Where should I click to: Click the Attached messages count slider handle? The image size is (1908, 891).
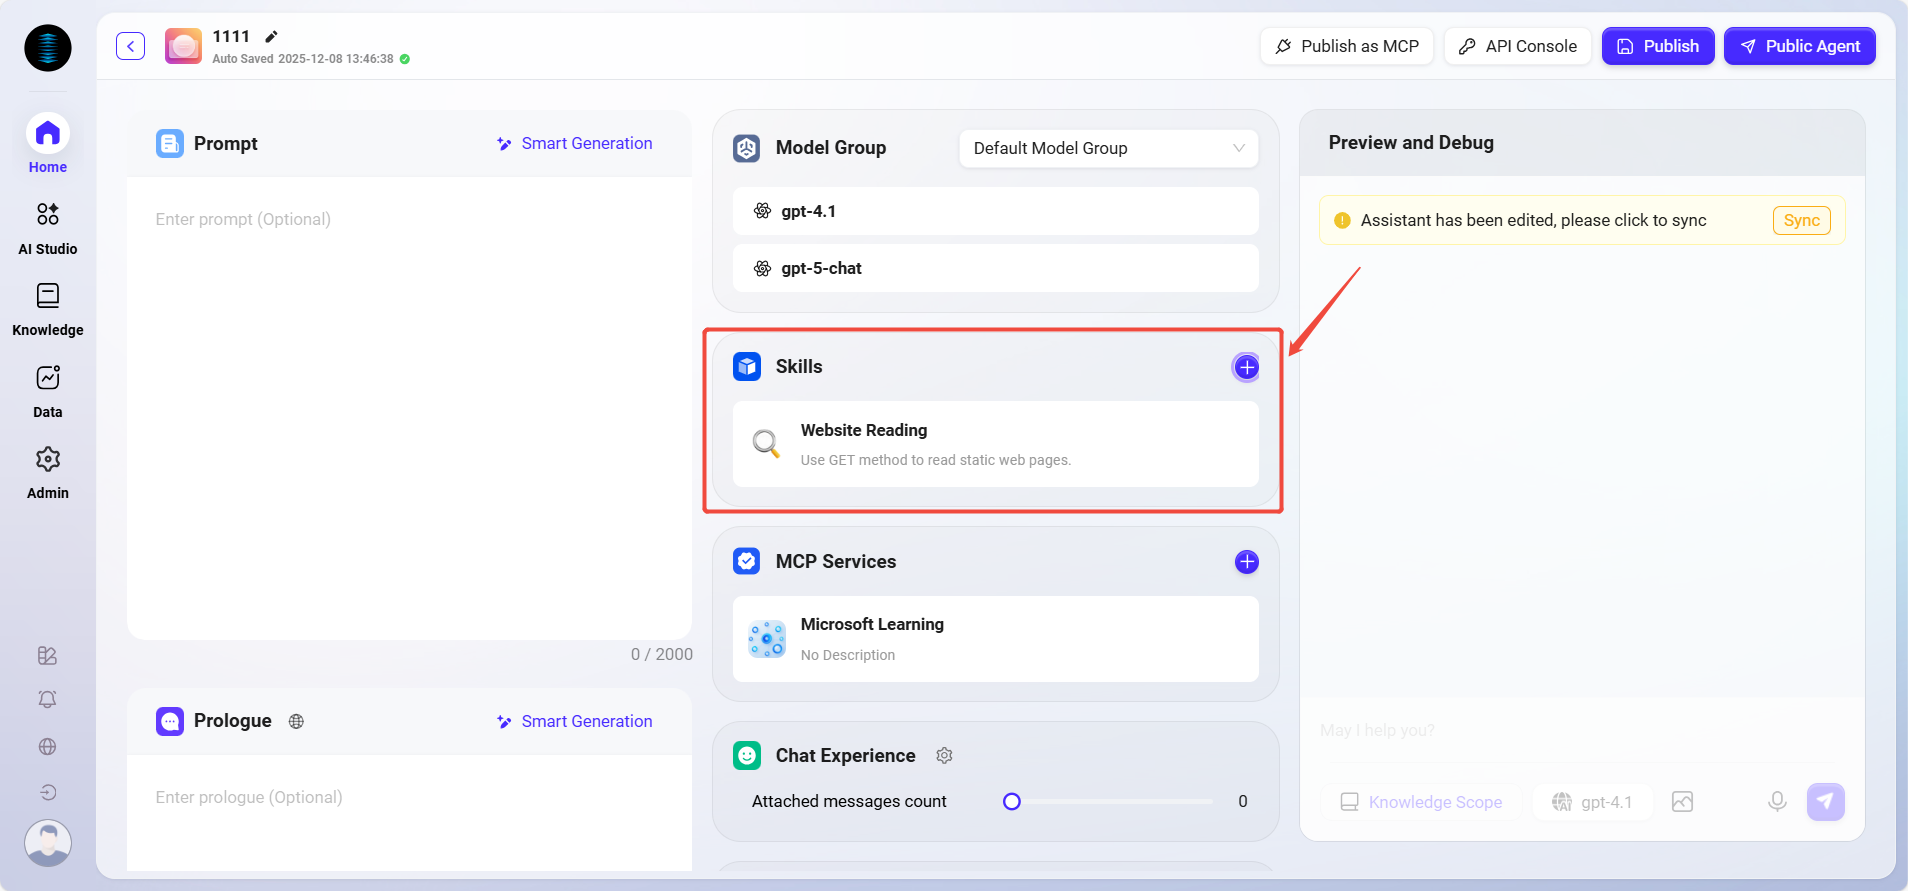click(x=1012, y=801)
